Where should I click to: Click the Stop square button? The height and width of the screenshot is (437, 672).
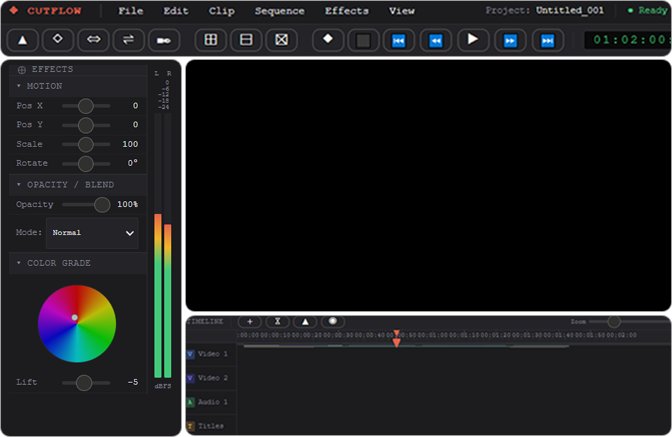pos(363,41)
